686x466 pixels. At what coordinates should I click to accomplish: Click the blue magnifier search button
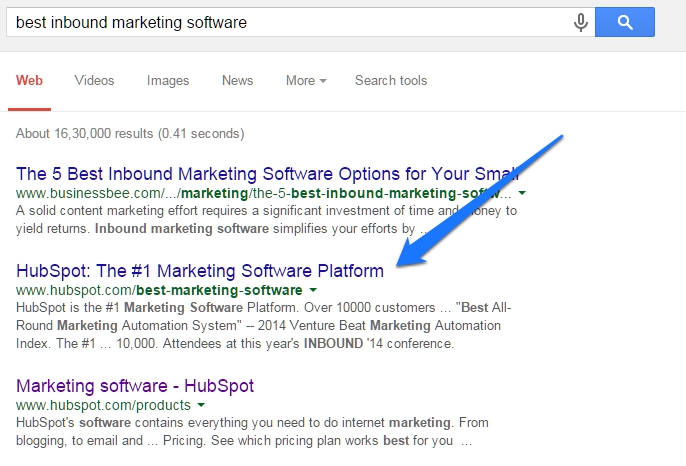click(x=625, y=22)
